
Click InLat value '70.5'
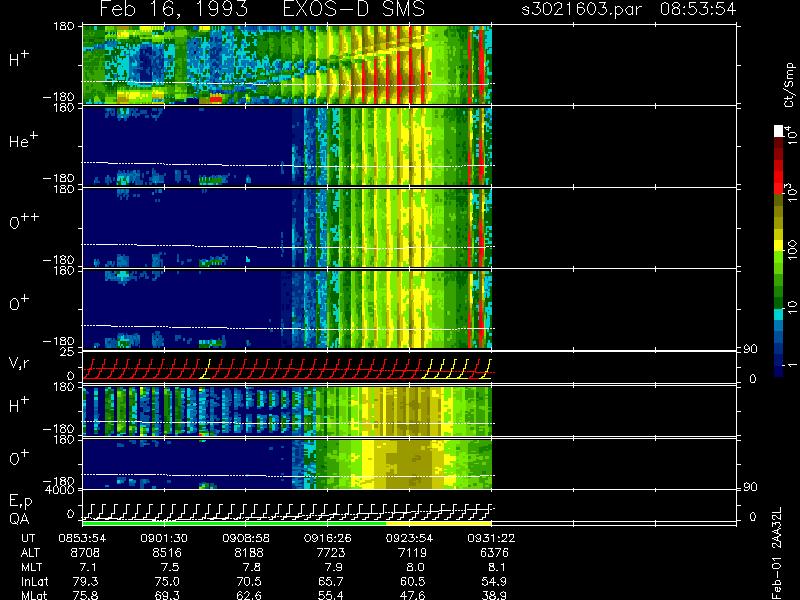coord(249,581)
